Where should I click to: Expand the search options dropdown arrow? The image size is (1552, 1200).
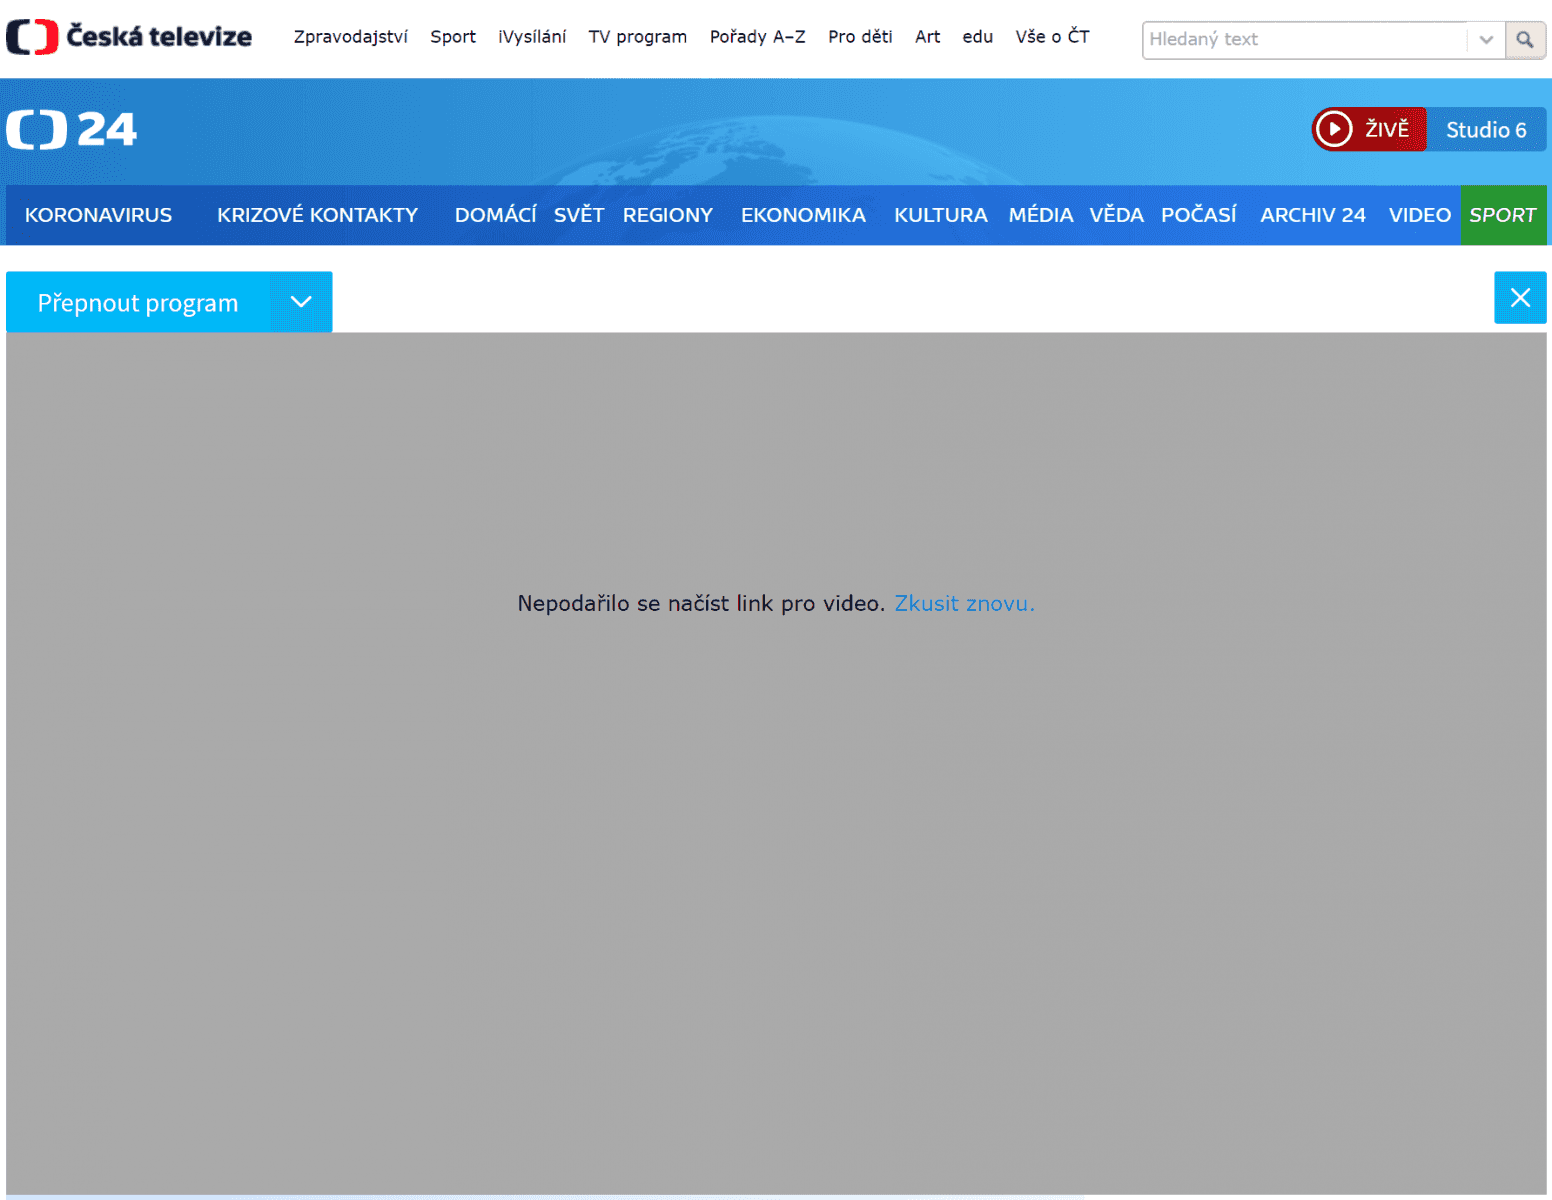[1486, 39]
